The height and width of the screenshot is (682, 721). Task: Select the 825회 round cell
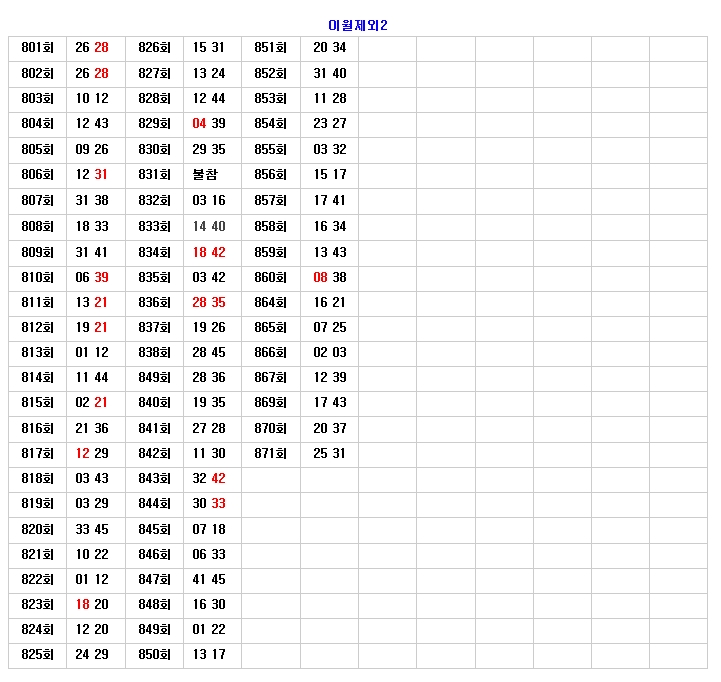coord(37,655)
